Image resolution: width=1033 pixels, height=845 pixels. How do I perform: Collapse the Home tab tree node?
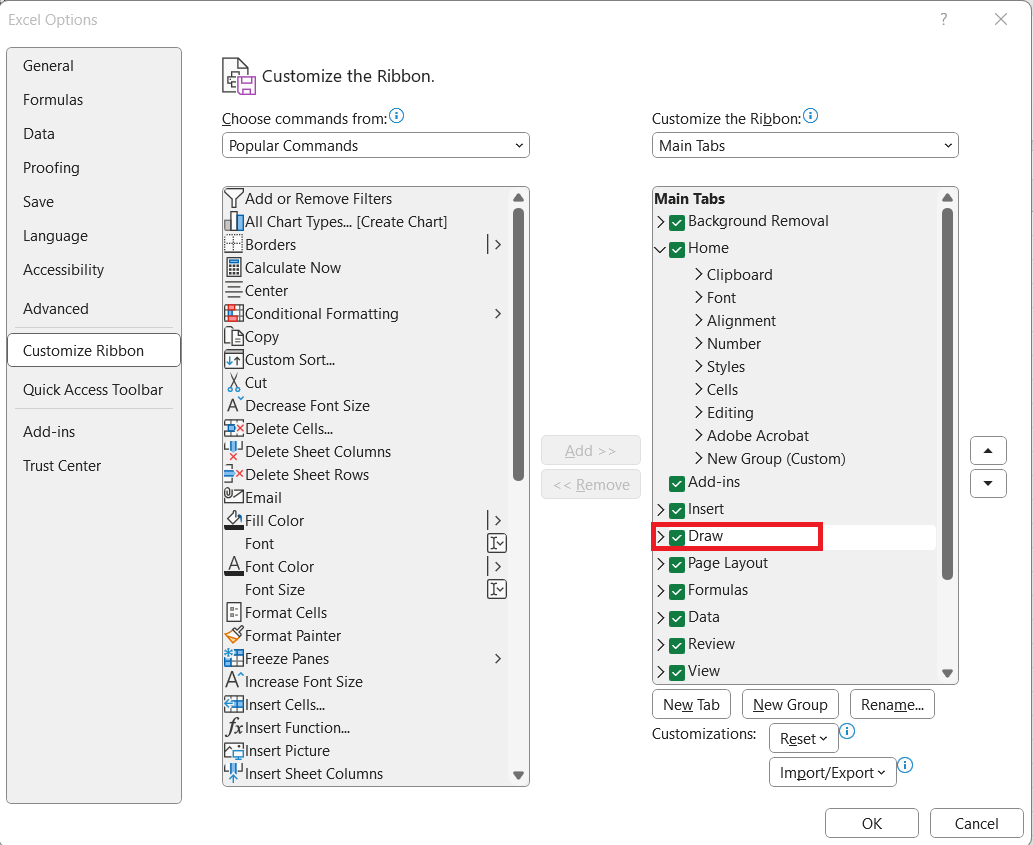(x=660, y=249)
